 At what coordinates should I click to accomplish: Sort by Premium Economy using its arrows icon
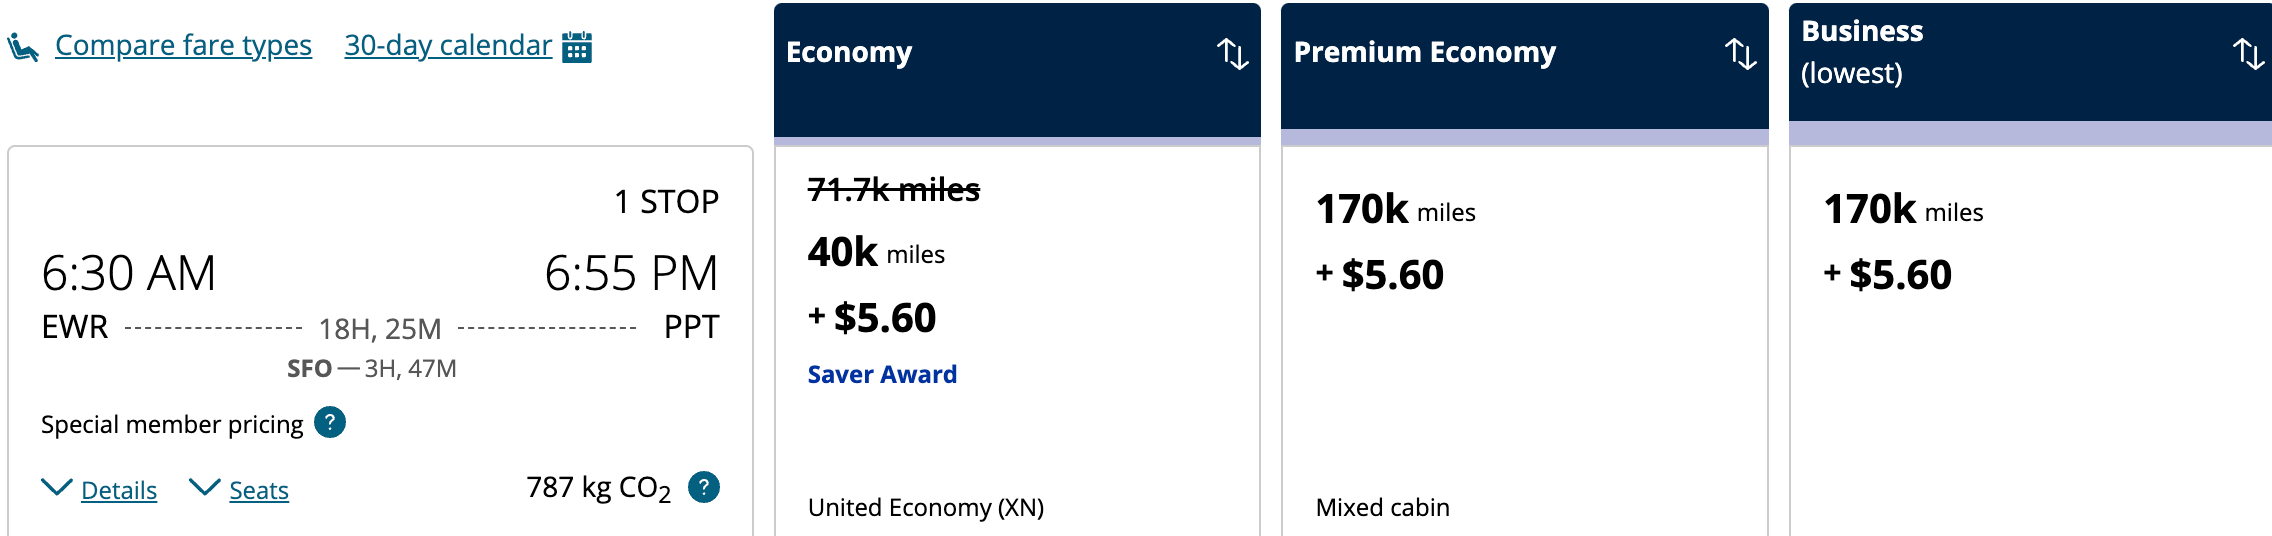point(1740,53)
